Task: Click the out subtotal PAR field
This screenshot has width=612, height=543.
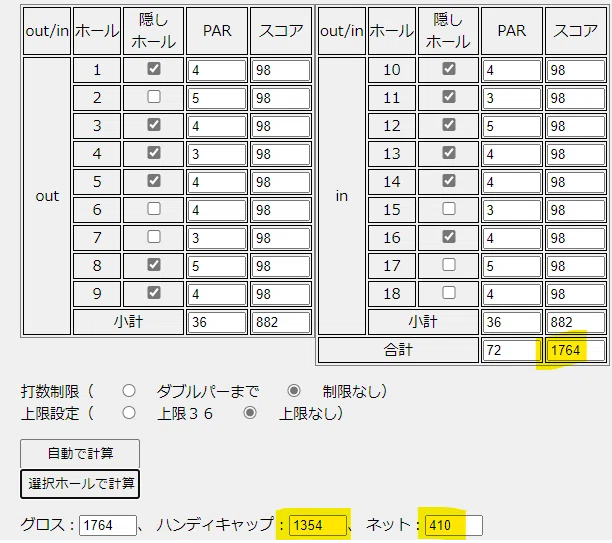Action: (x=217, y=322)
